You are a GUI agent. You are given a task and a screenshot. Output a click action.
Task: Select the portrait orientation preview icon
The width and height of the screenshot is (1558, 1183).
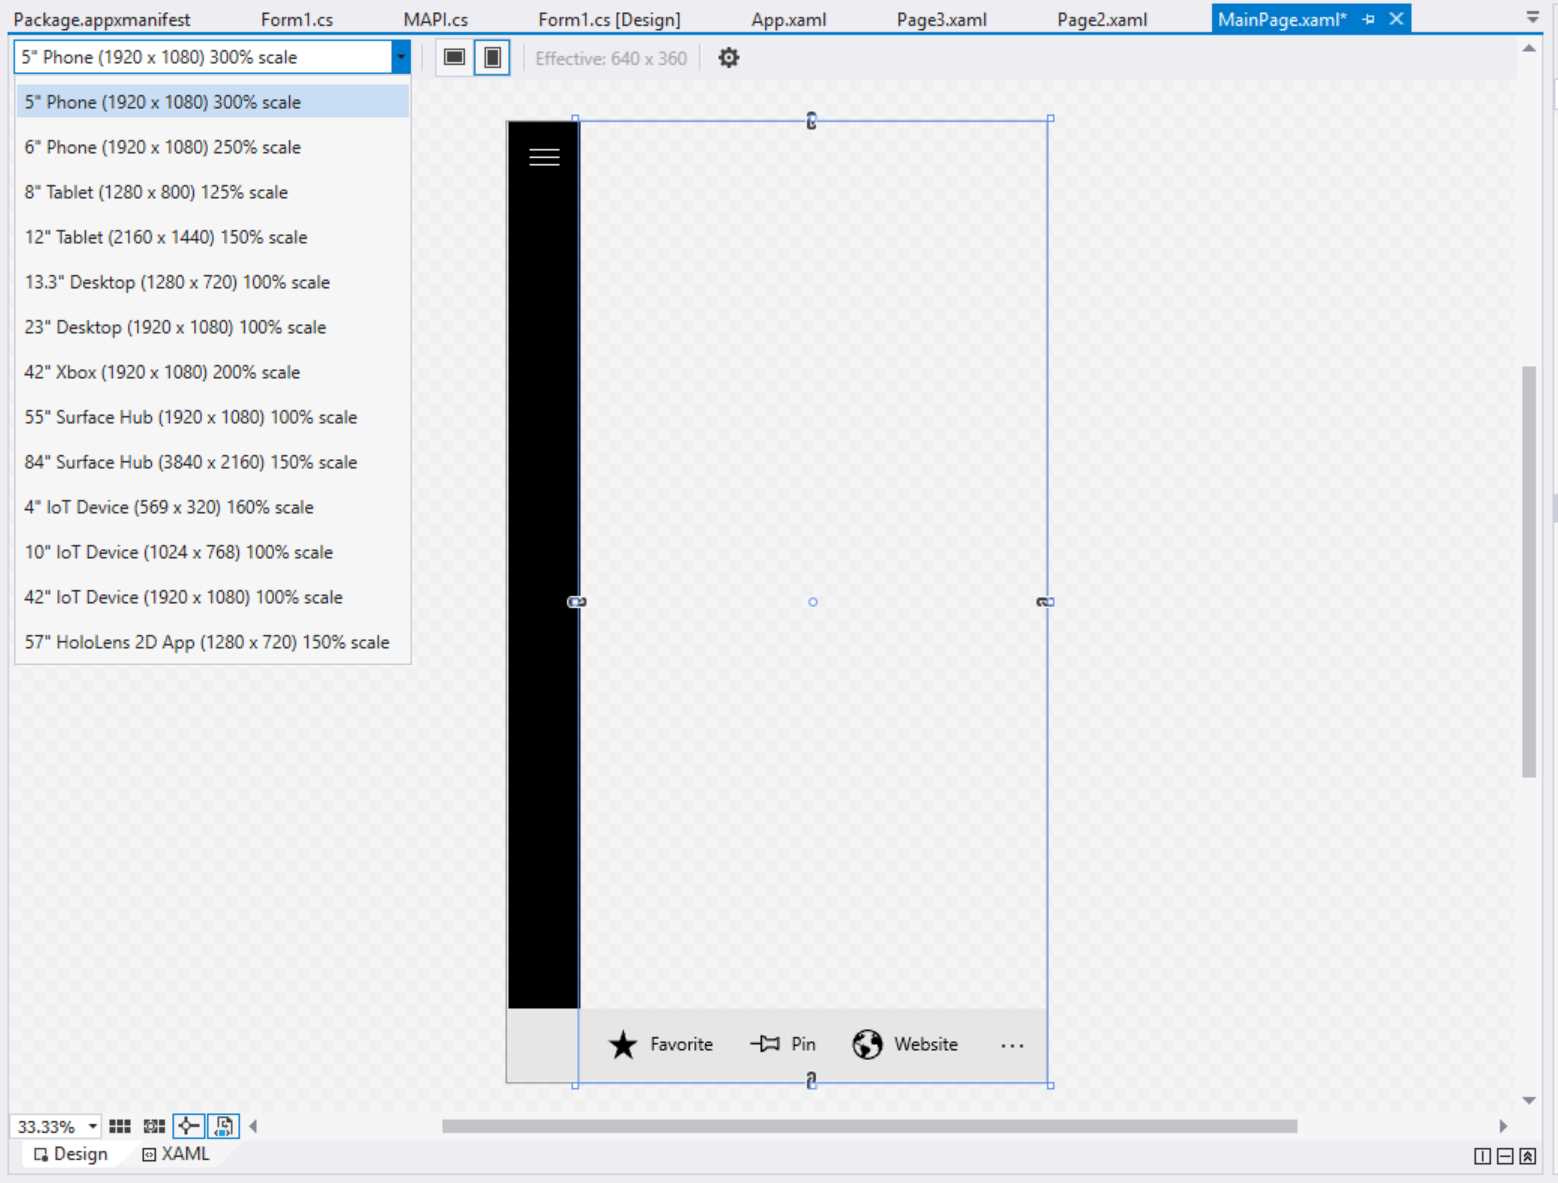[491, 57]
